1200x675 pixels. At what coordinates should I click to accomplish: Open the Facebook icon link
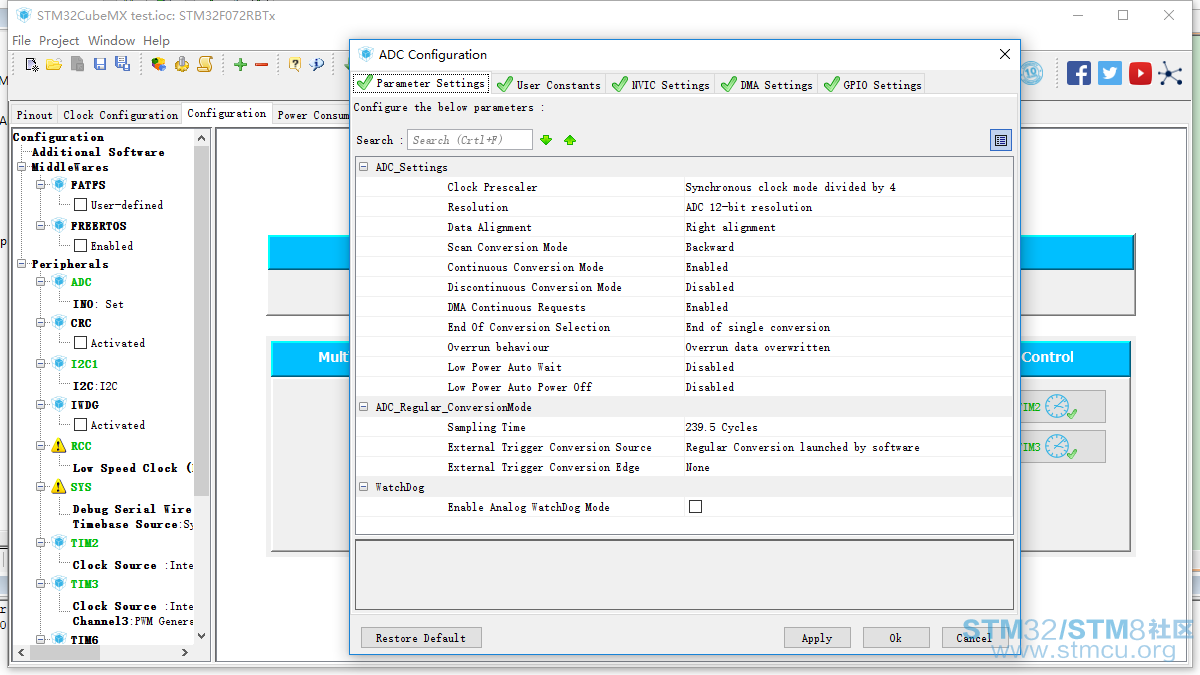coord(1079,73)
